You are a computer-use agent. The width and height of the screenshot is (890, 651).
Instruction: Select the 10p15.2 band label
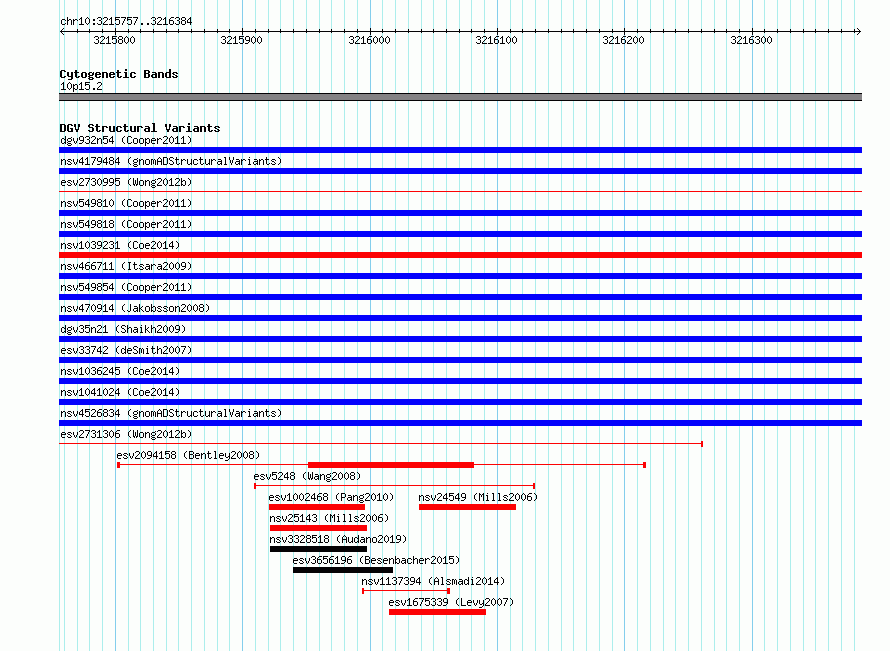(81, 86)
